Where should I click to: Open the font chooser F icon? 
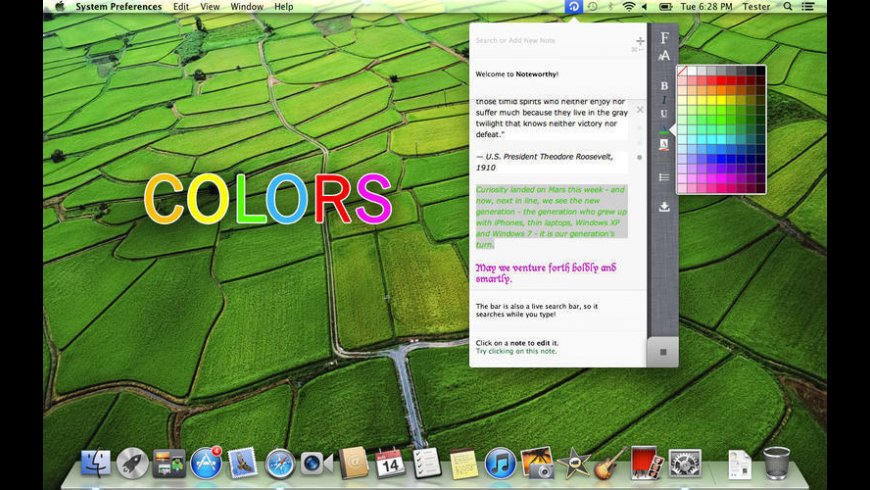(x=664, y=38)
